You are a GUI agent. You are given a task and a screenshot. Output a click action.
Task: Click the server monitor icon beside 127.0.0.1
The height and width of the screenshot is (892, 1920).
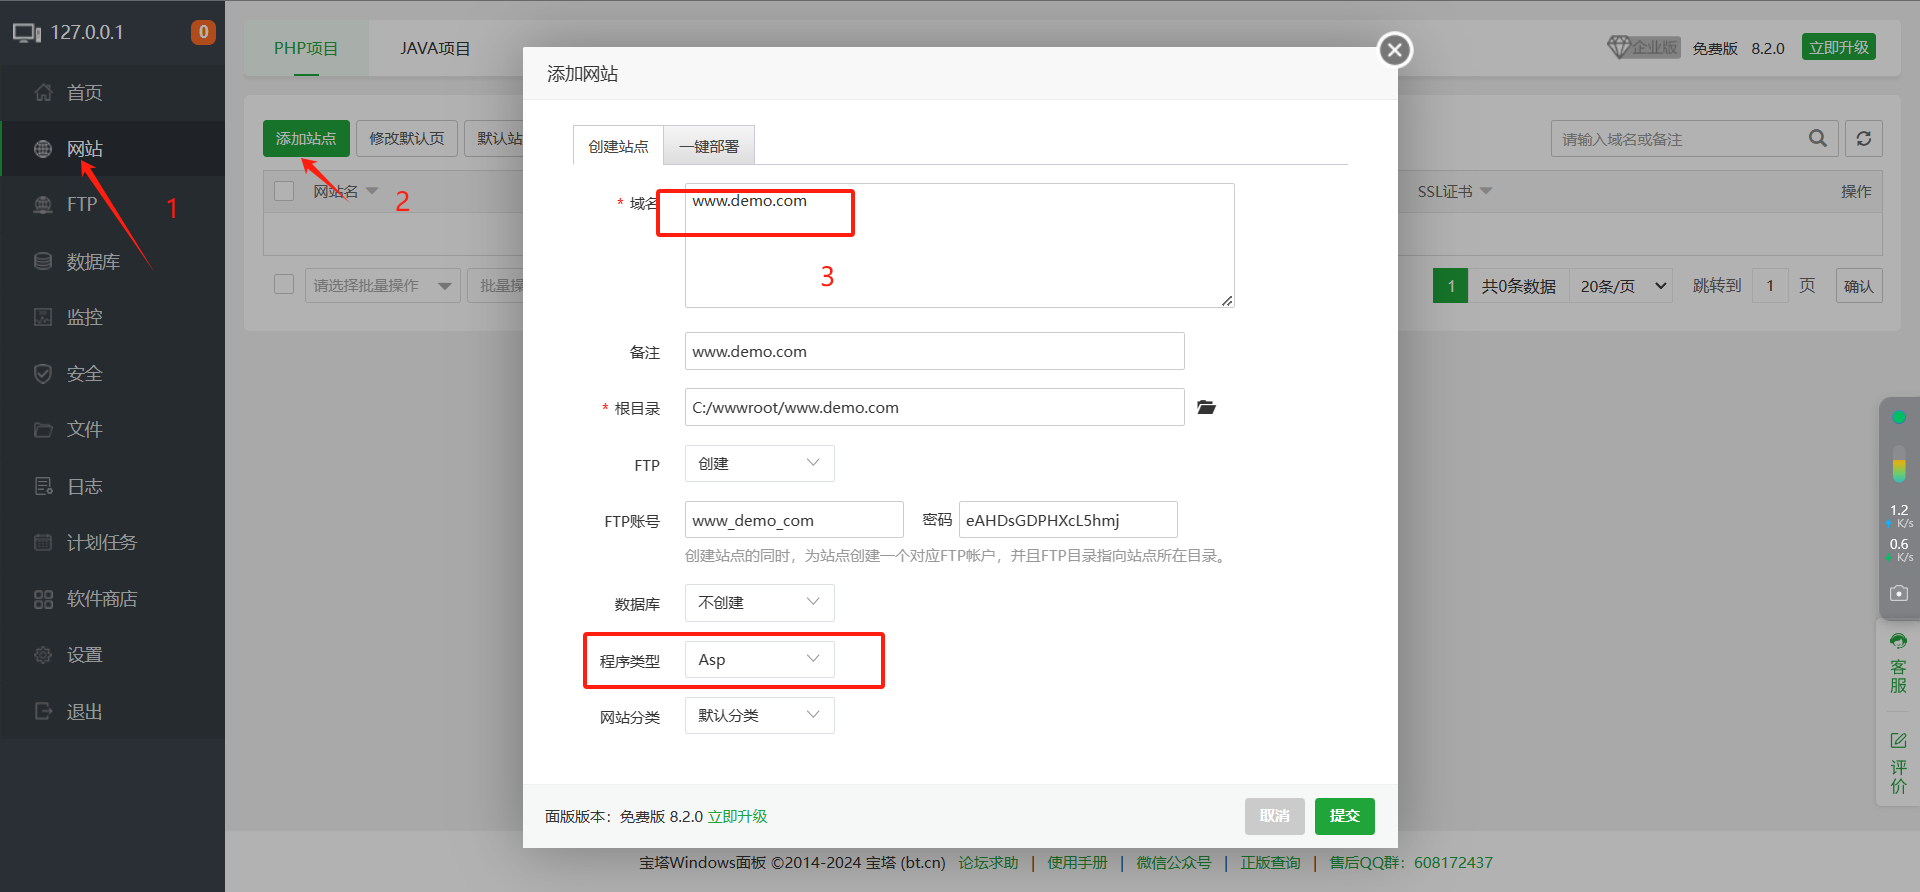[x=27, y=33]
